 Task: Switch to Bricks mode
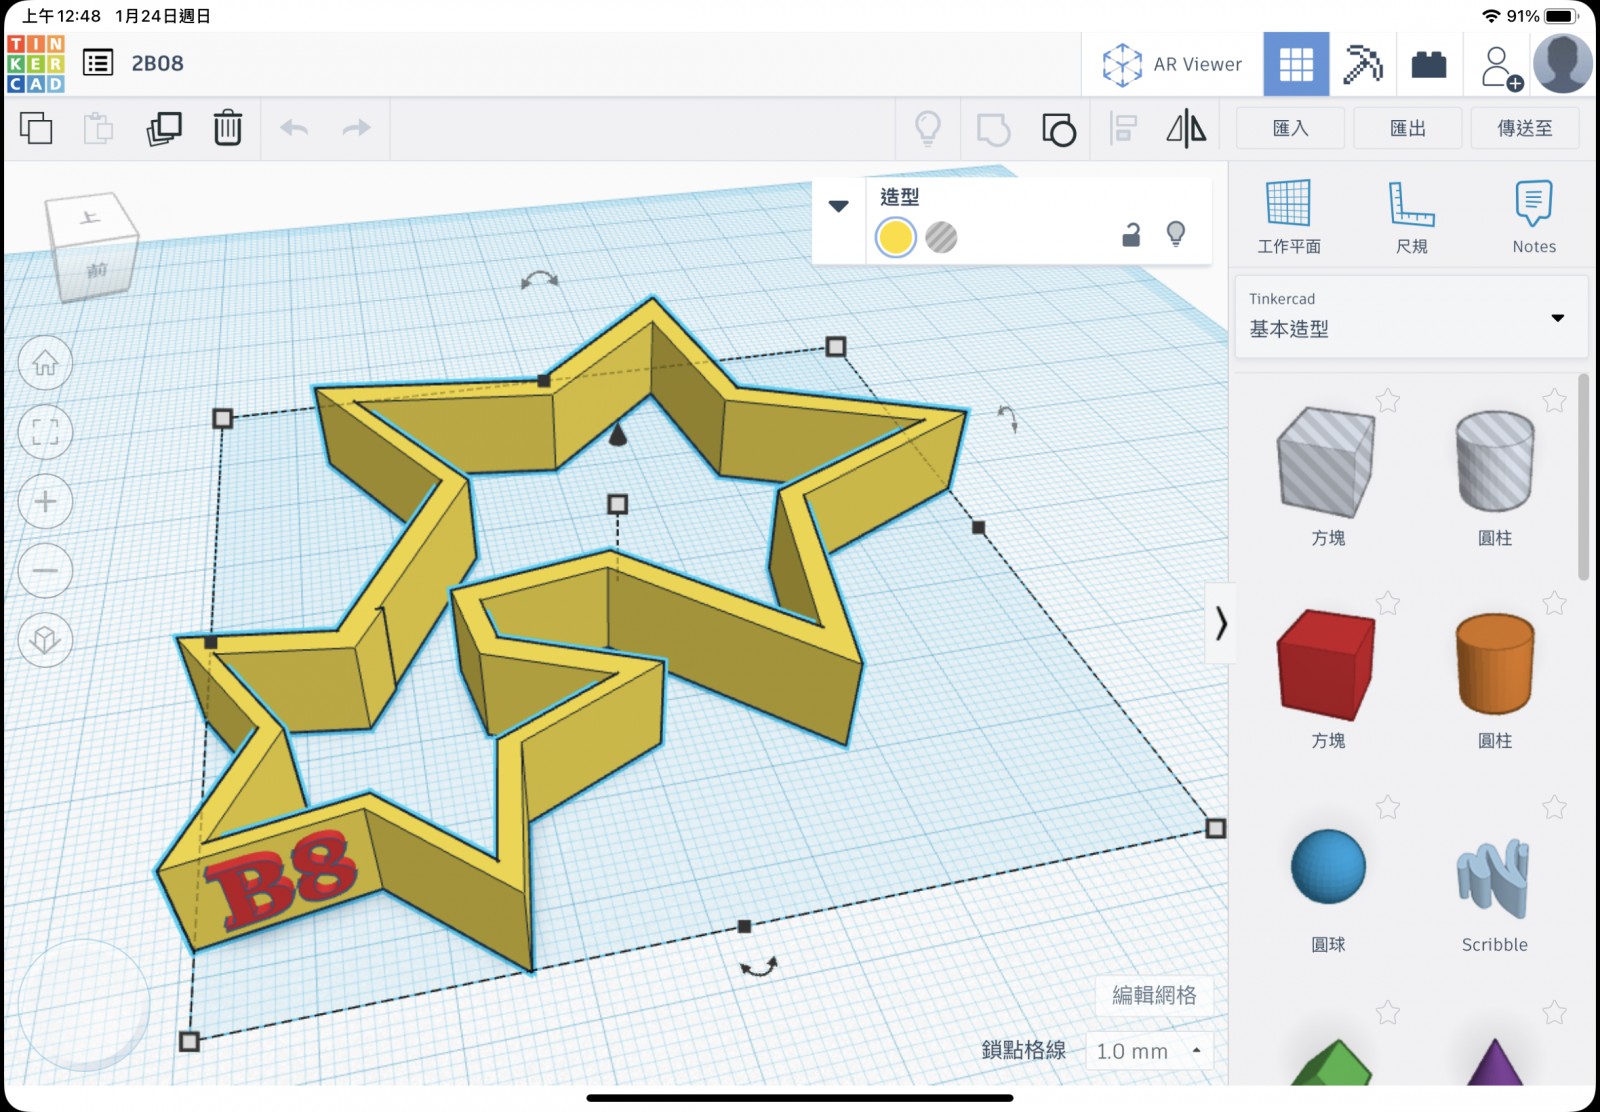click(x=1429, y=65)
